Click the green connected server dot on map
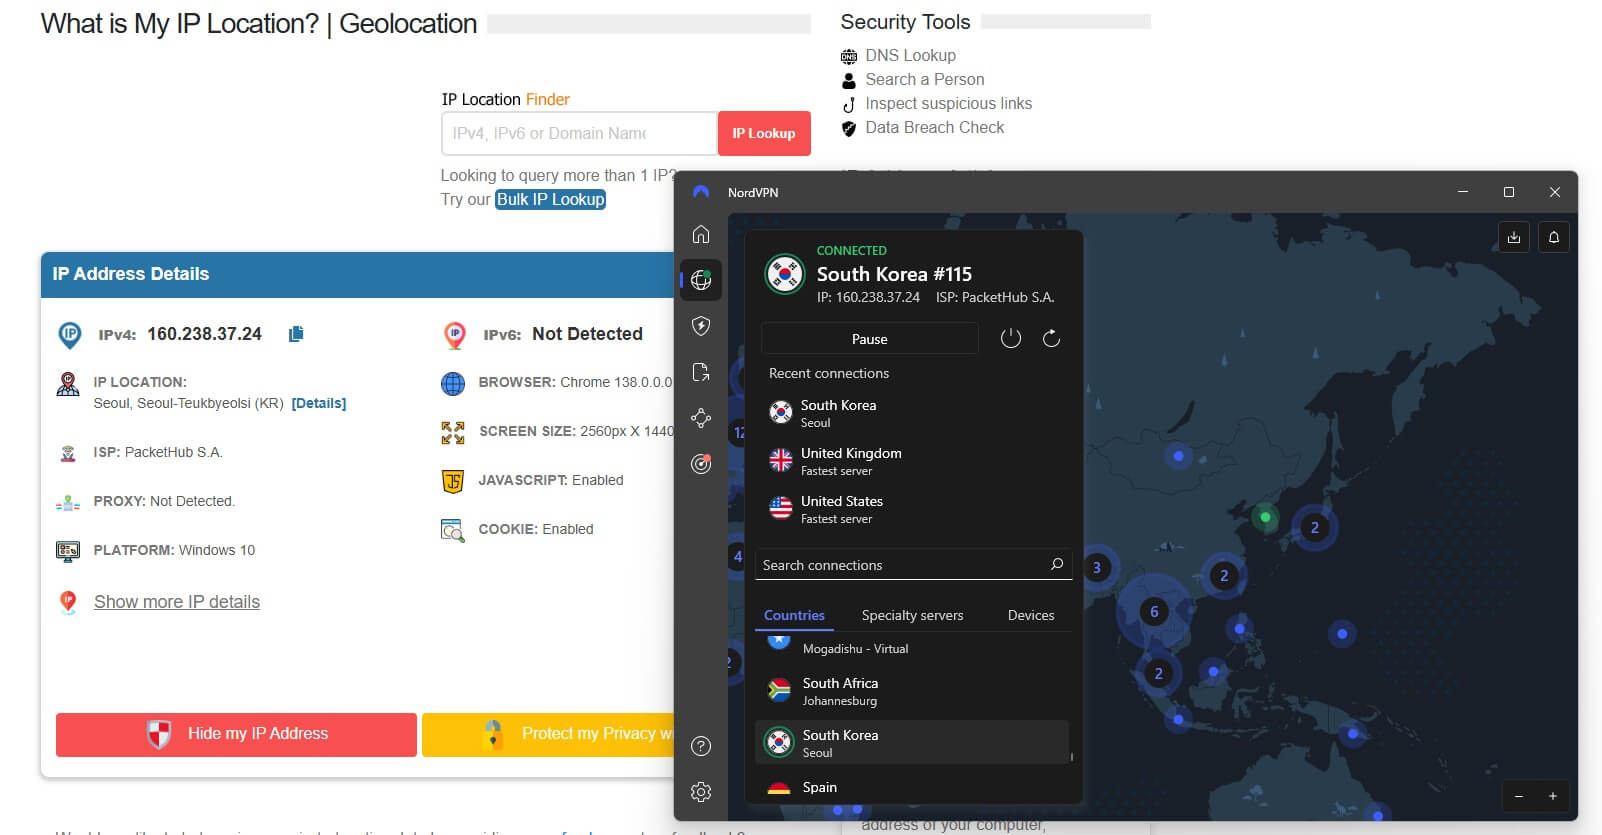 pos(1265,517)
